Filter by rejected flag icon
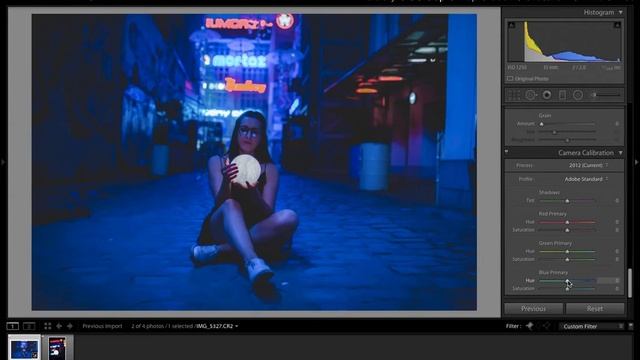Image resolution: width=640 pixels, height=360 pixels. pyautogui.click(x=547, y=326)
